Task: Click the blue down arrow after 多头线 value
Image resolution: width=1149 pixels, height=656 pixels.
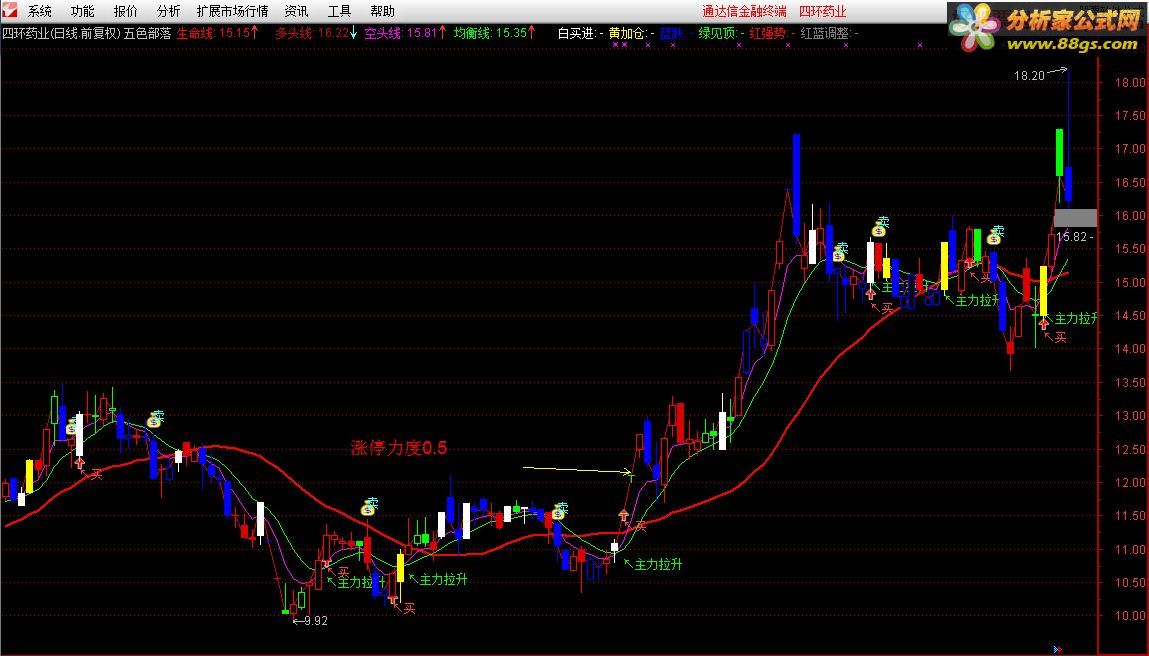Action: (354, 32)
